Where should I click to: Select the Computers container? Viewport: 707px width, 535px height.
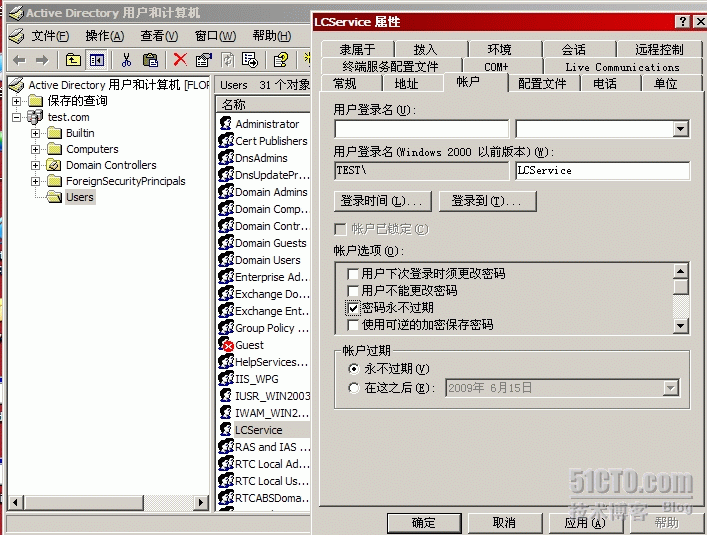click(92, 149)
